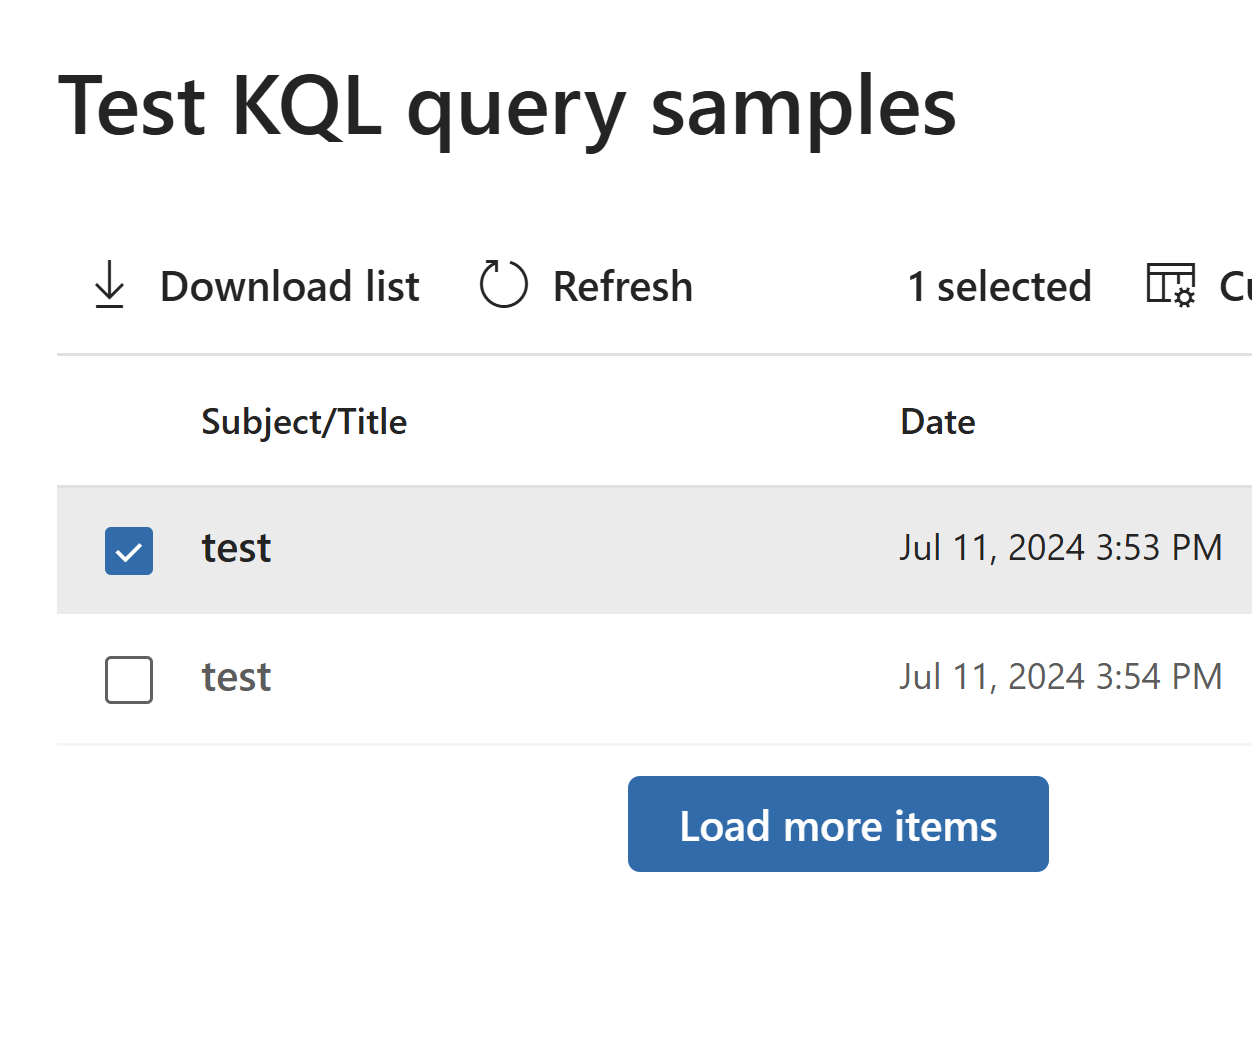Screen dimensions: 1252x1038
Task: Click the truncated Cu label in the toolbar
Action: pyautogui.click(x=1235, y=286)
